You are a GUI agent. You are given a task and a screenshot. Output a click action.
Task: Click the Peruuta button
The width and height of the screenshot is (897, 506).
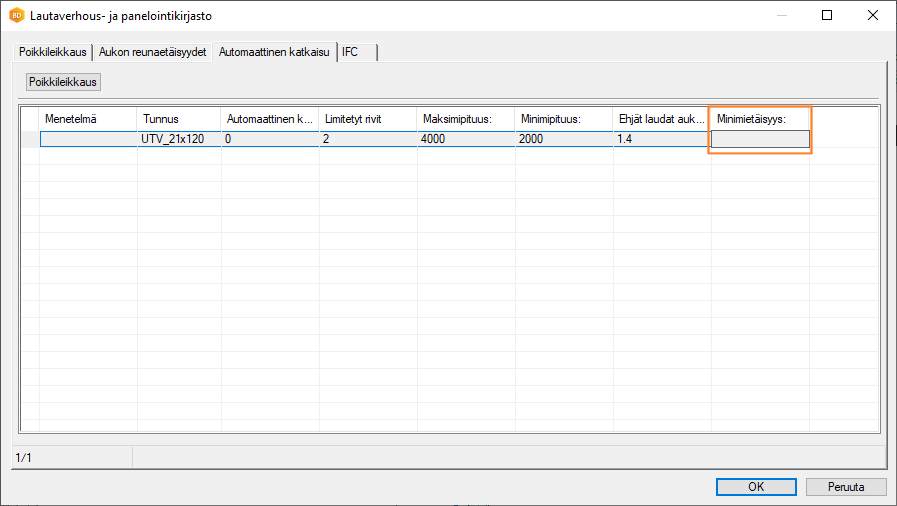pyautogui.click(x=846, y=487)
